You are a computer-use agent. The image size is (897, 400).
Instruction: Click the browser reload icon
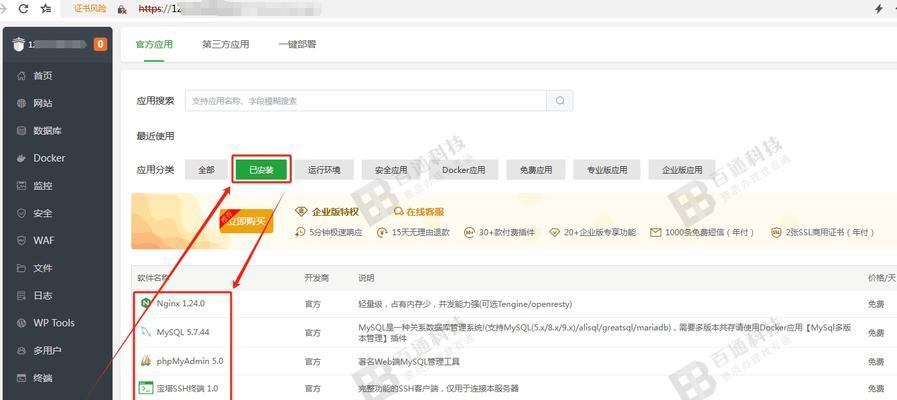23,9
